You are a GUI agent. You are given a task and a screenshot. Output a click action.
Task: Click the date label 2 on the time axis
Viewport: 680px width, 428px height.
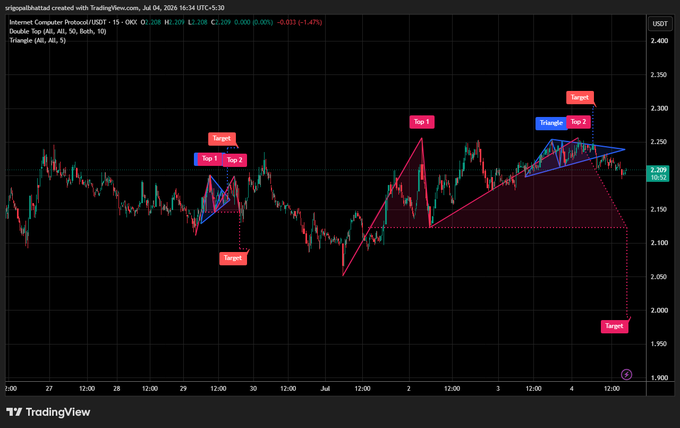pos(409,389)
